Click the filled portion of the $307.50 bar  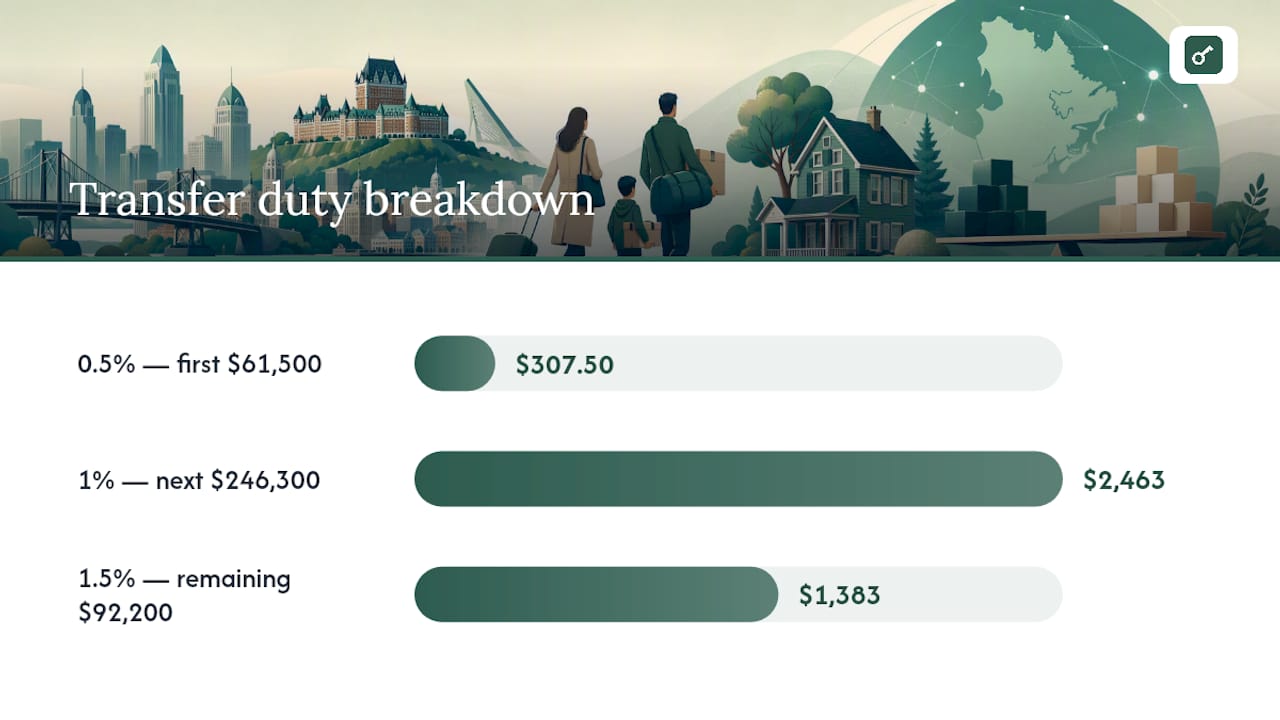click(x=454, y=363)
